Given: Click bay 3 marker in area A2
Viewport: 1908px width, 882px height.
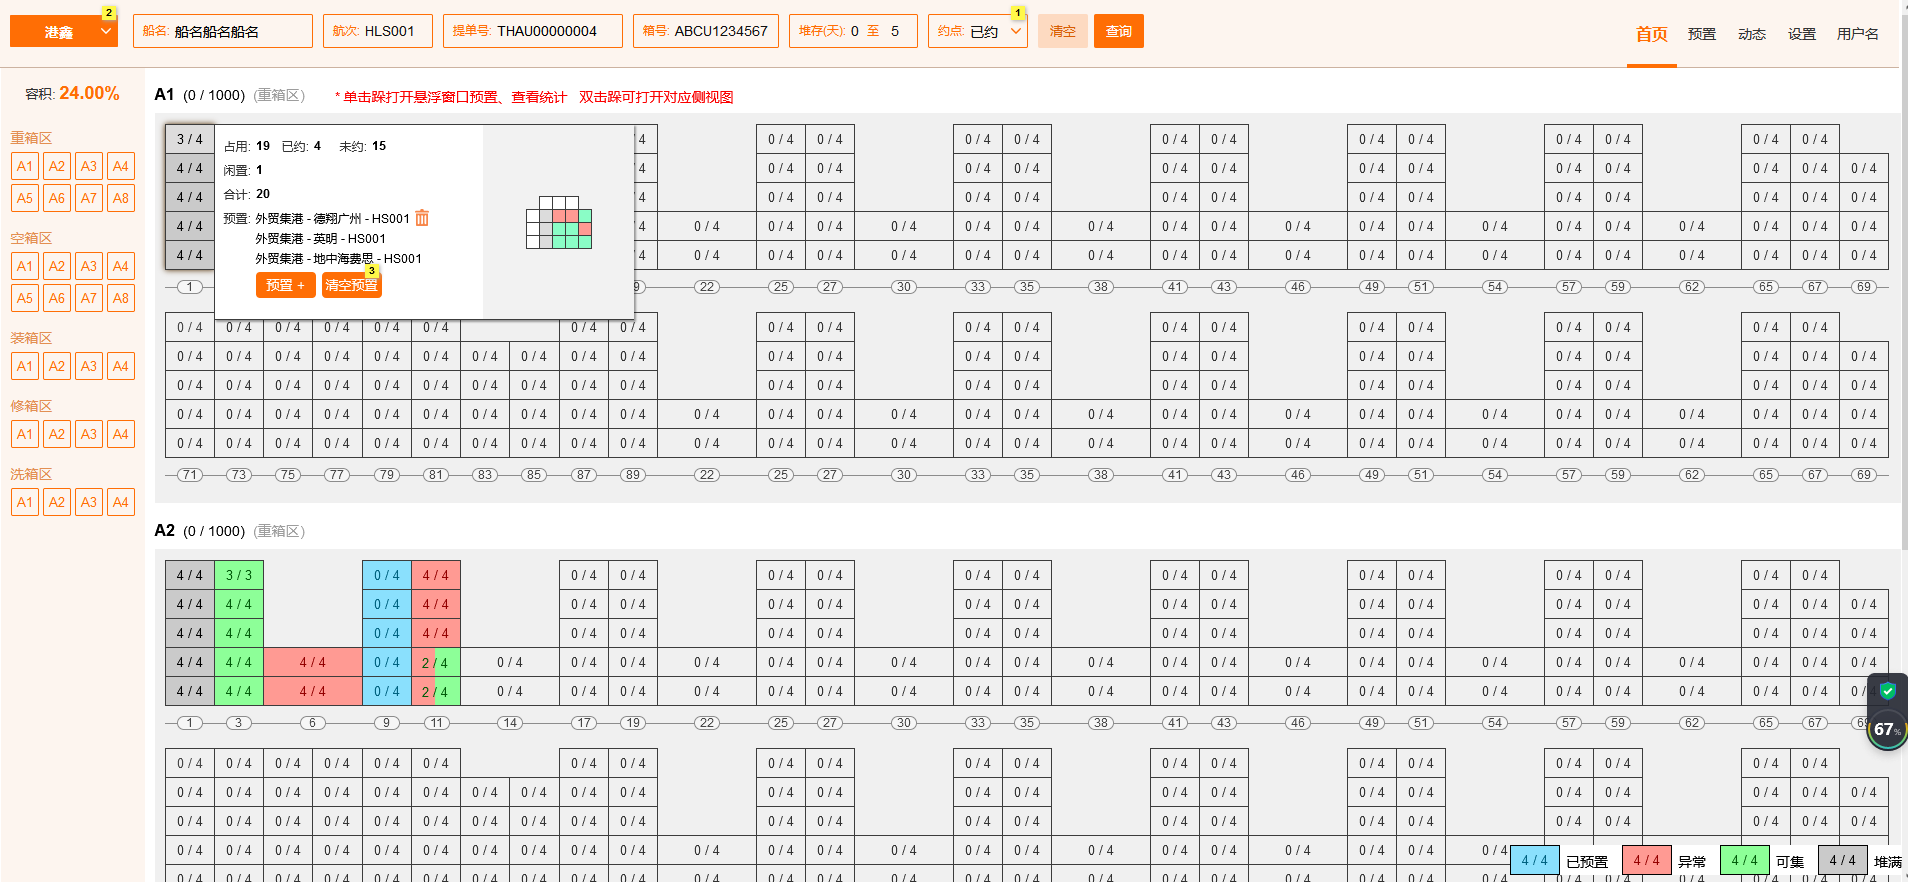Looking at the screenshot, I should tap(238, 723).
